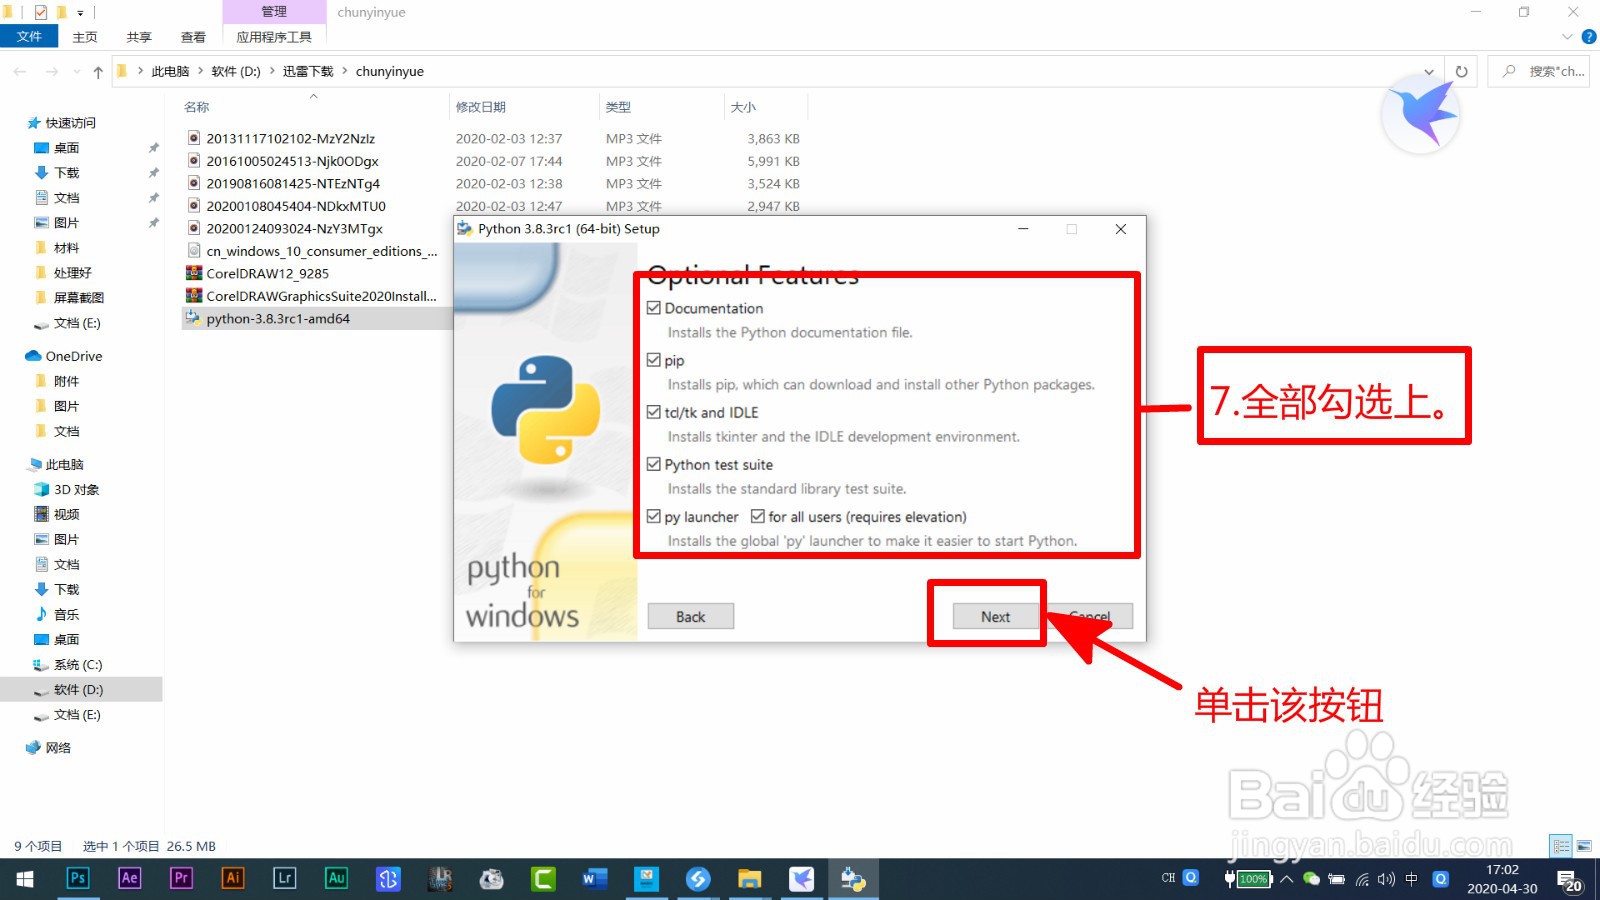Image resolution: width=1600 pixels, height=900 pixels.
Task: Toggle the pip checkbox
Action: click(x=654, y=360)
